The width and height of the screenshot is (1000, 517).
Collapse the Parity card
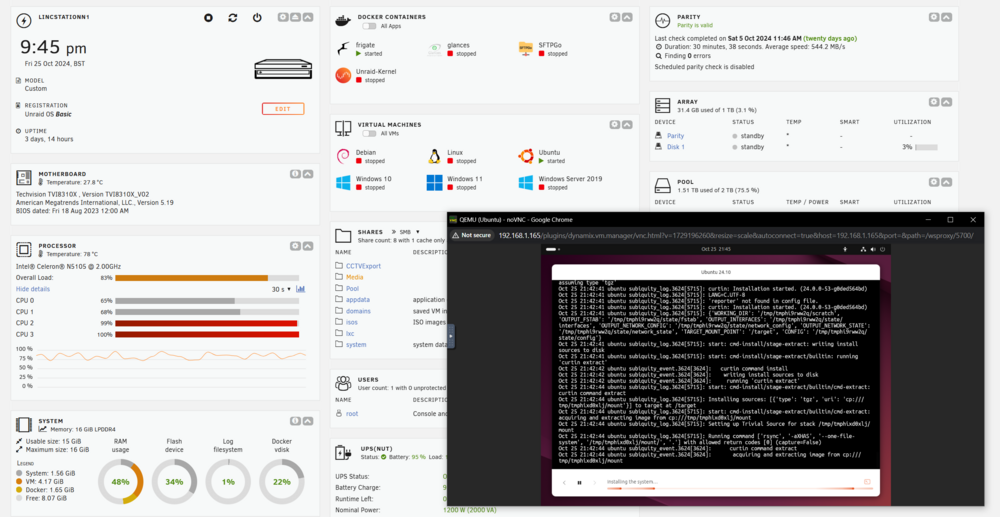point(946,17)
